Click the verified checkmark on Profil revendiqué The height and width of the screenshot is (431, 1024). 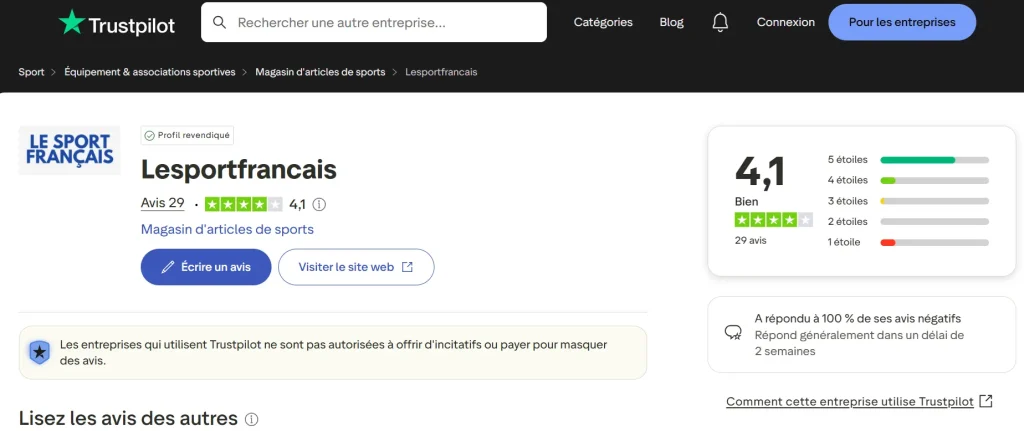[150, 136]
